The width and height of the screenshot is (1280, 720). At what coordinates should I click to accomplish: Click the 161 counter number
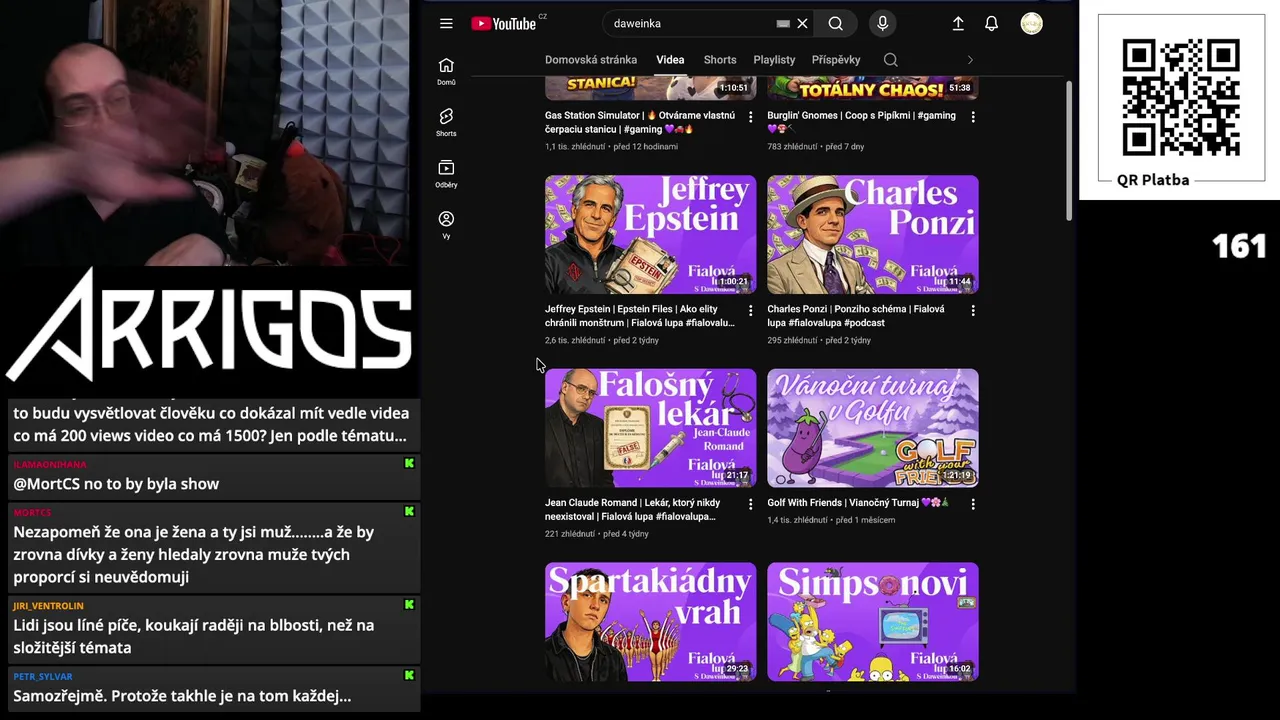(1239, 246)
